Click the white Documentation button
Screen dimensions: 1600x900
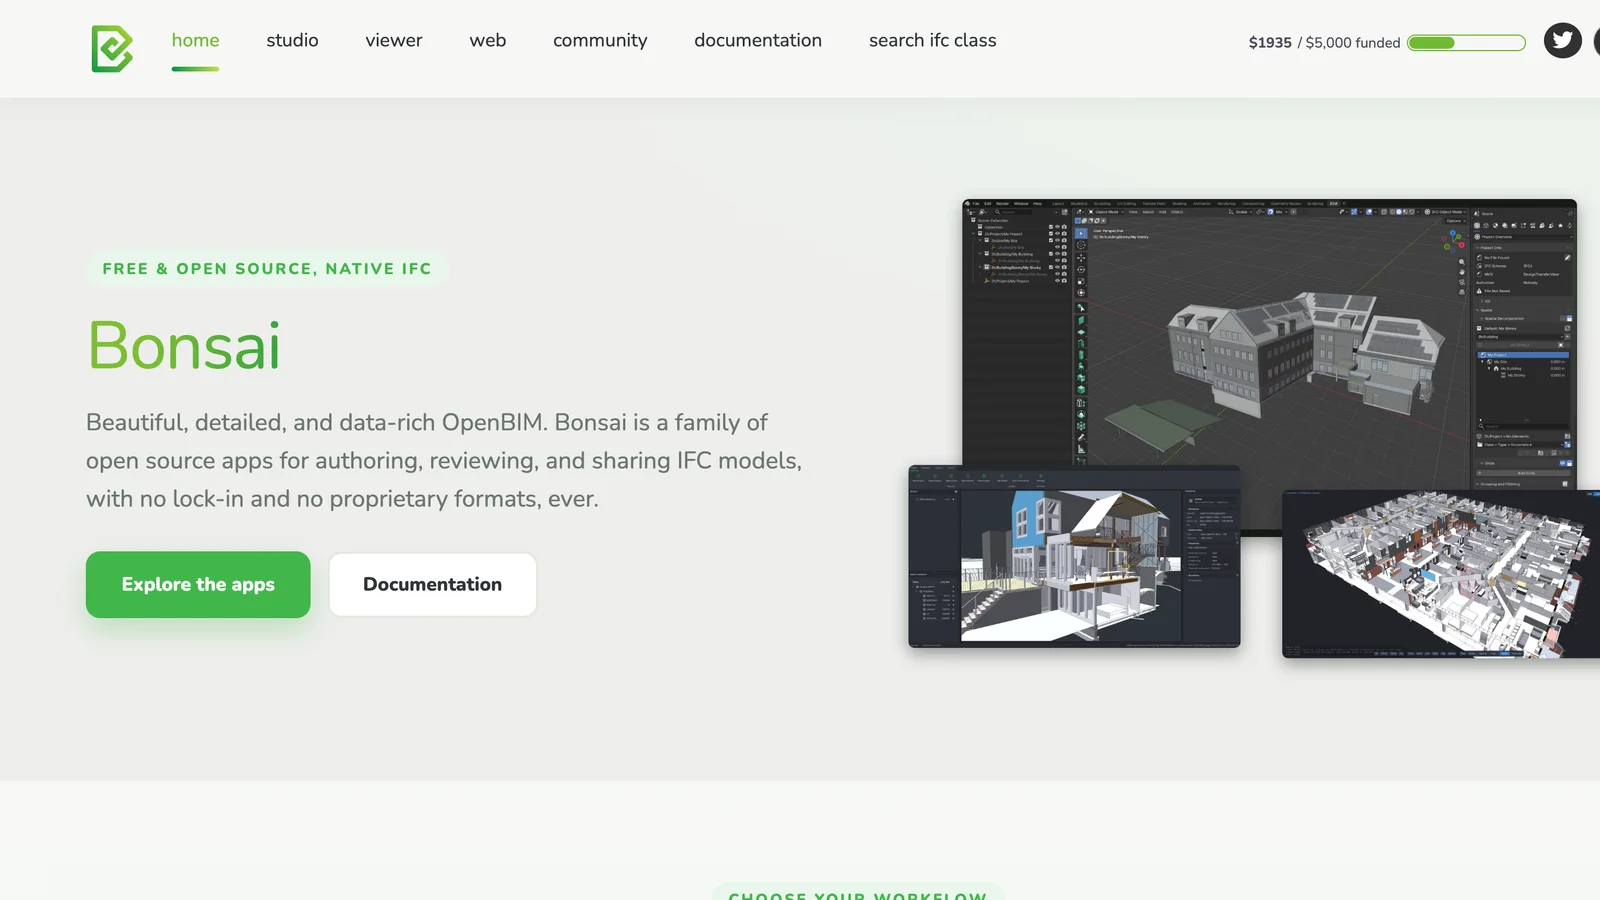(433, 585)
